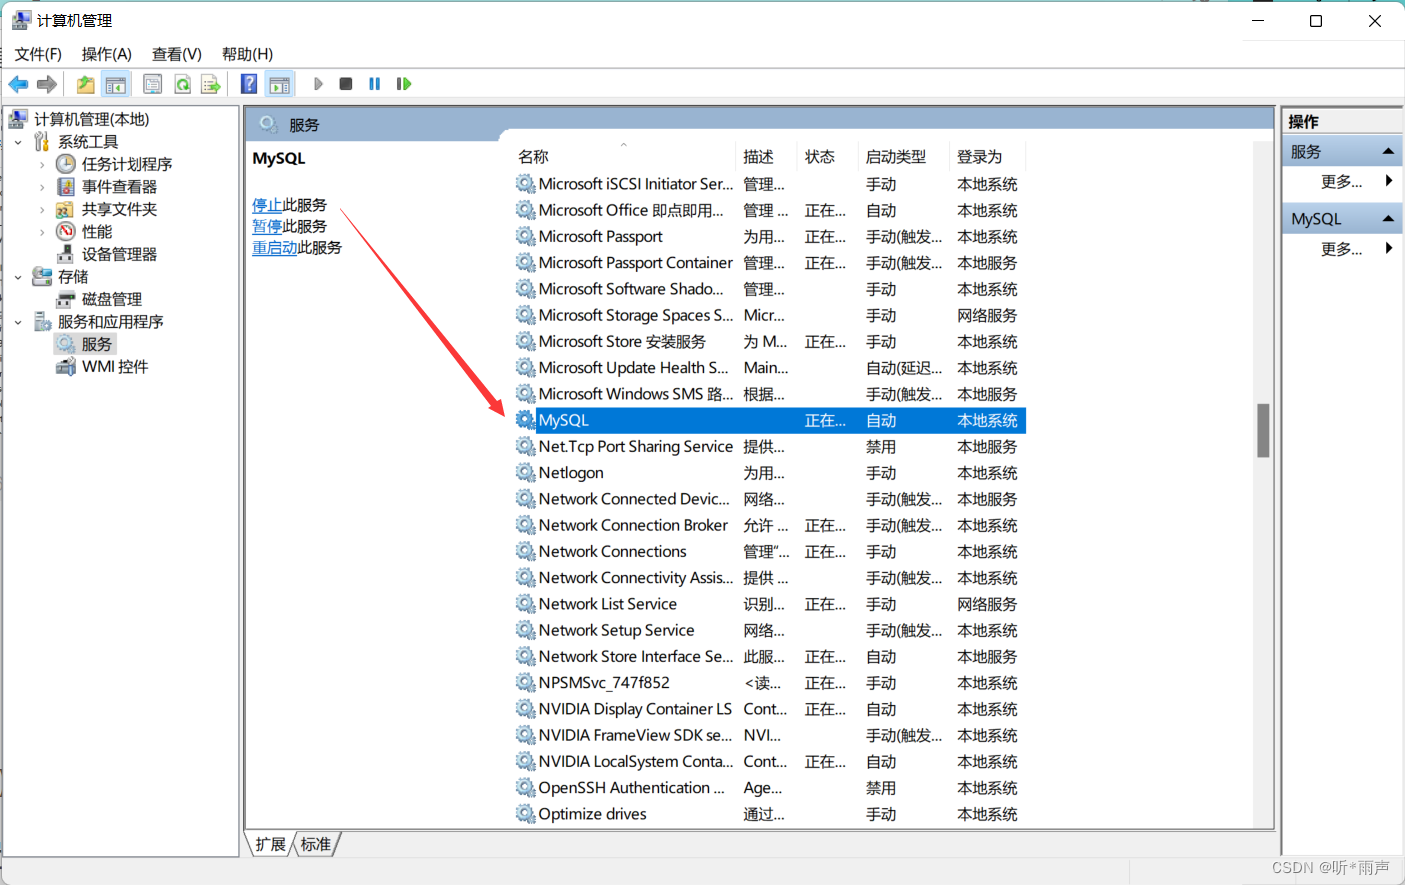Select the Network Setup Service row
1405x885 pixels.
(770, 630)
